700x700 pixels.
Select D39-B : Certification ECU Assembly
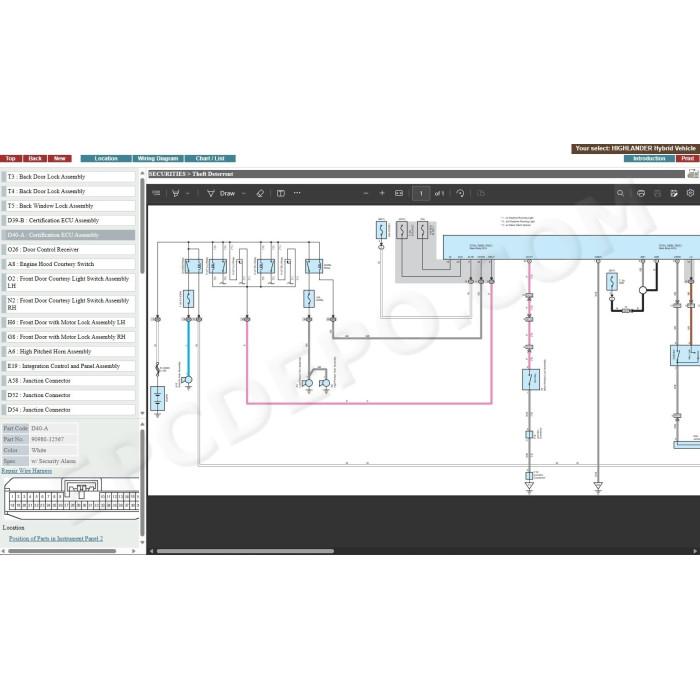pyautogui.click(x=68, y=221)
